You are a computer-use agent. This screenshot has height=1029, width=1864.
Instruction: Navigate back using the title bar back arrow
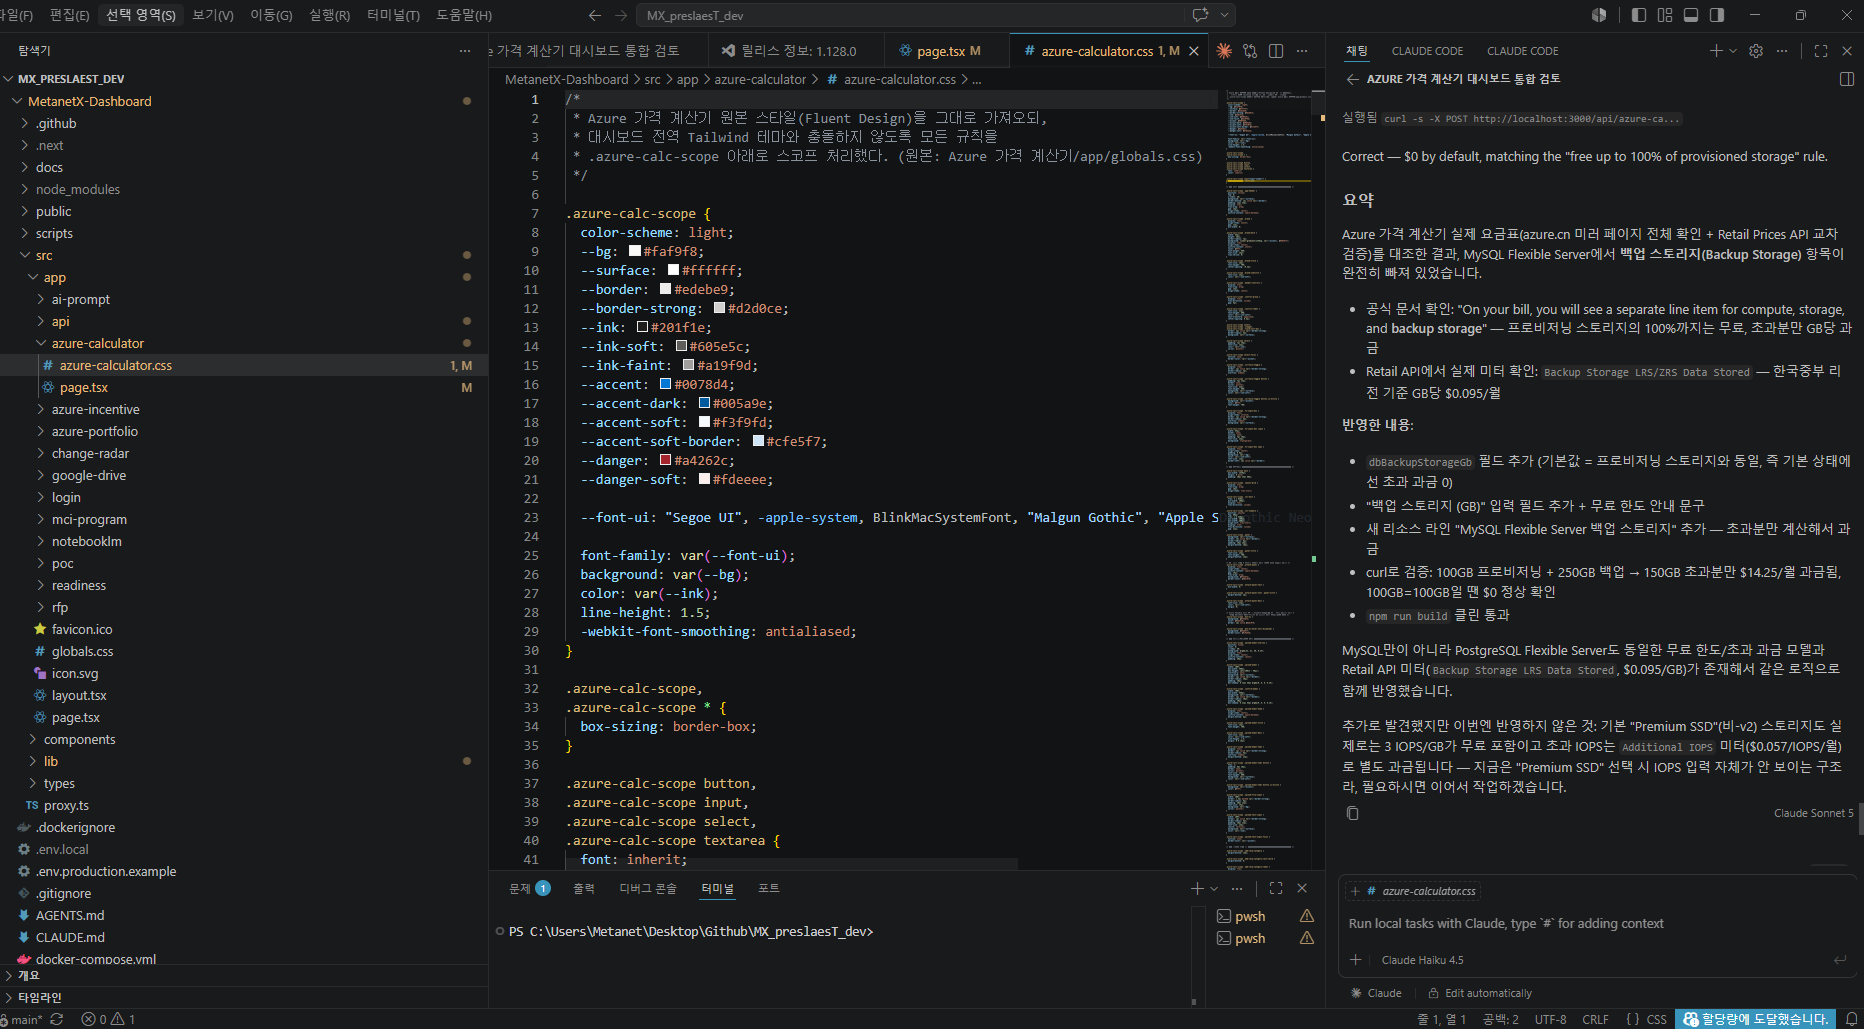click(x=595, y=15)
